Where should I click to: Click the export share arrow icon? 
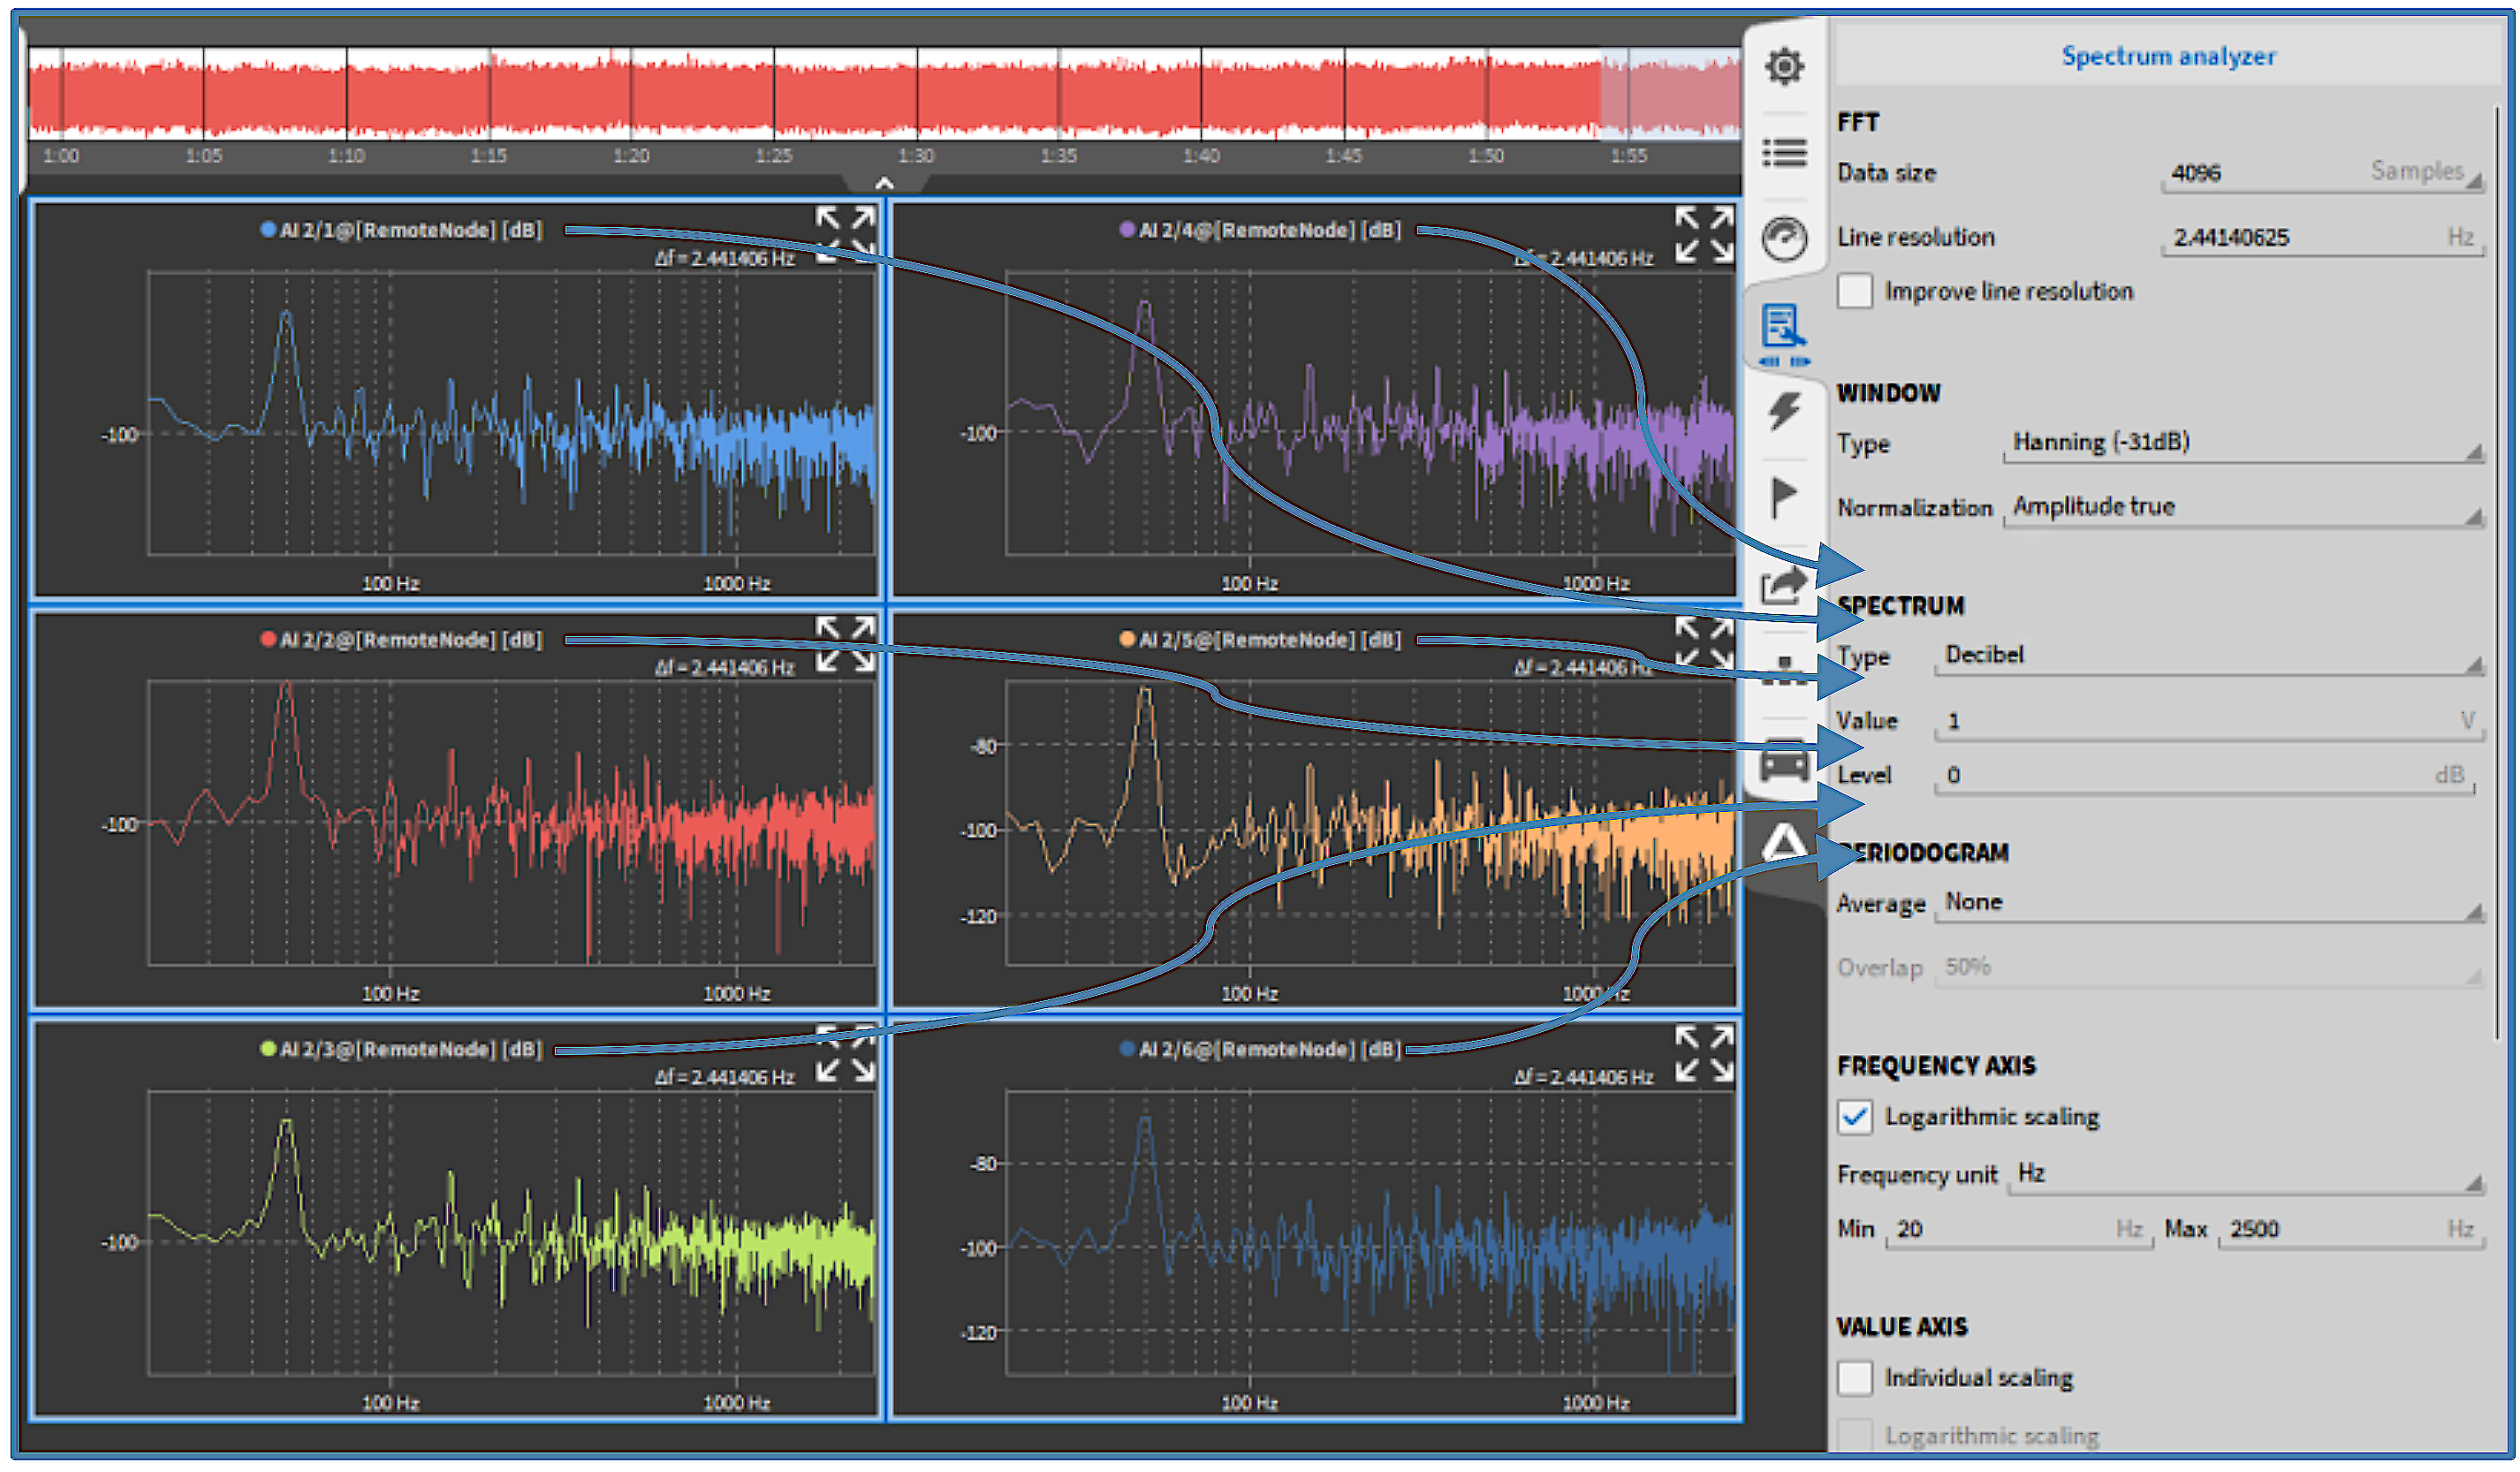tap(1783, 588)
